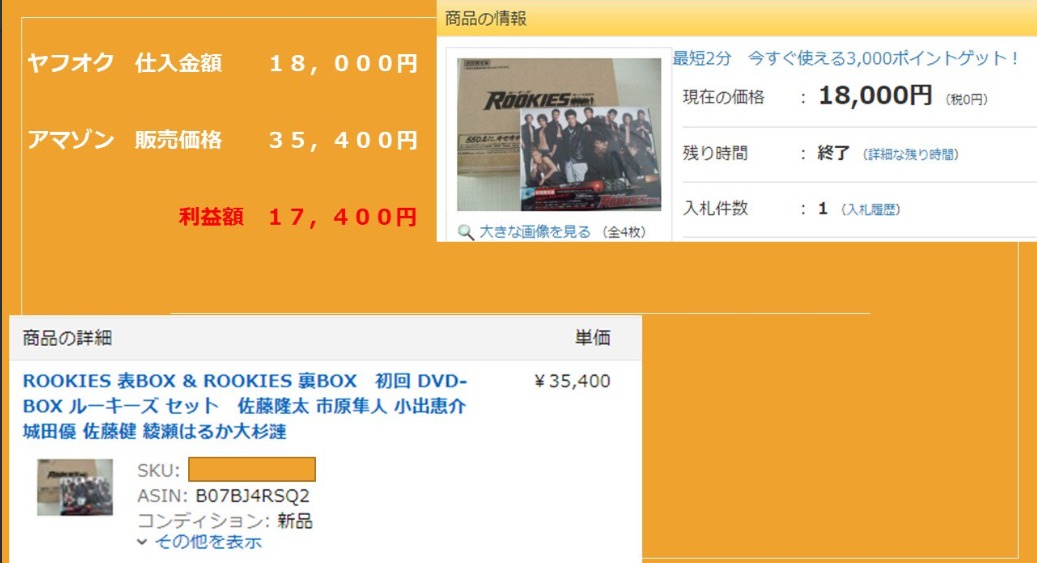This screenshot has width=1037, height=563.
Task: Click the chevron next to その他を表示
Action: tap(142, 542)
